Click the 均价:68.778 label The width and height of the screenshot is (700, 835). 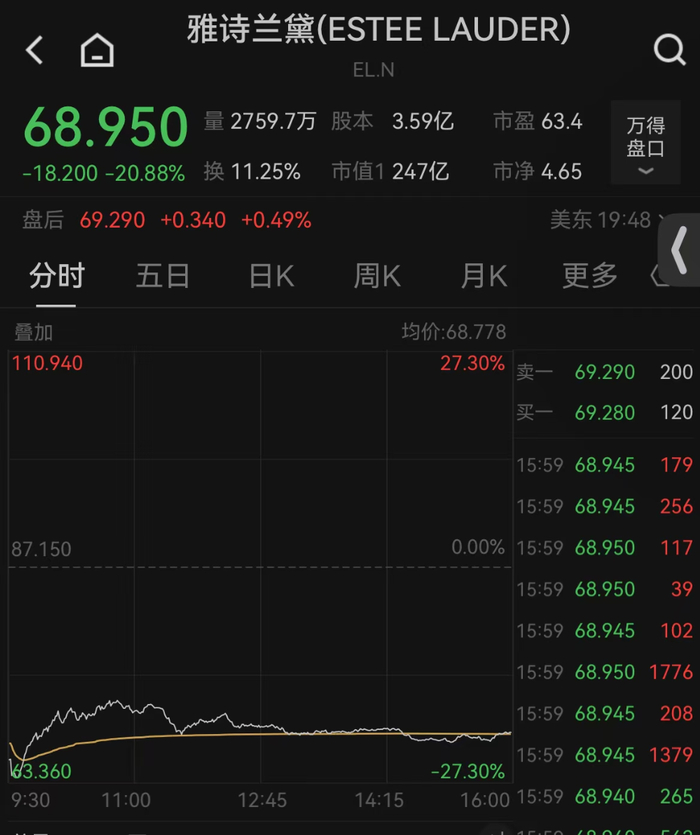(x=454, y=332)
